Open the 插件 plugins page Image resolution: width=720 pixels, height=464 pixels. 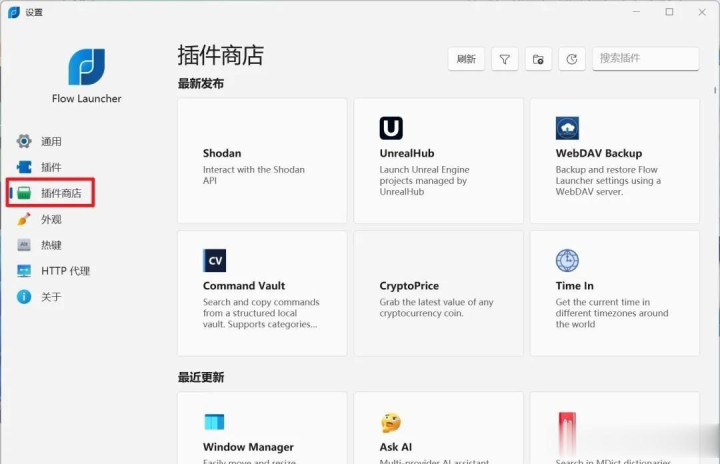(x=50, y=167)
